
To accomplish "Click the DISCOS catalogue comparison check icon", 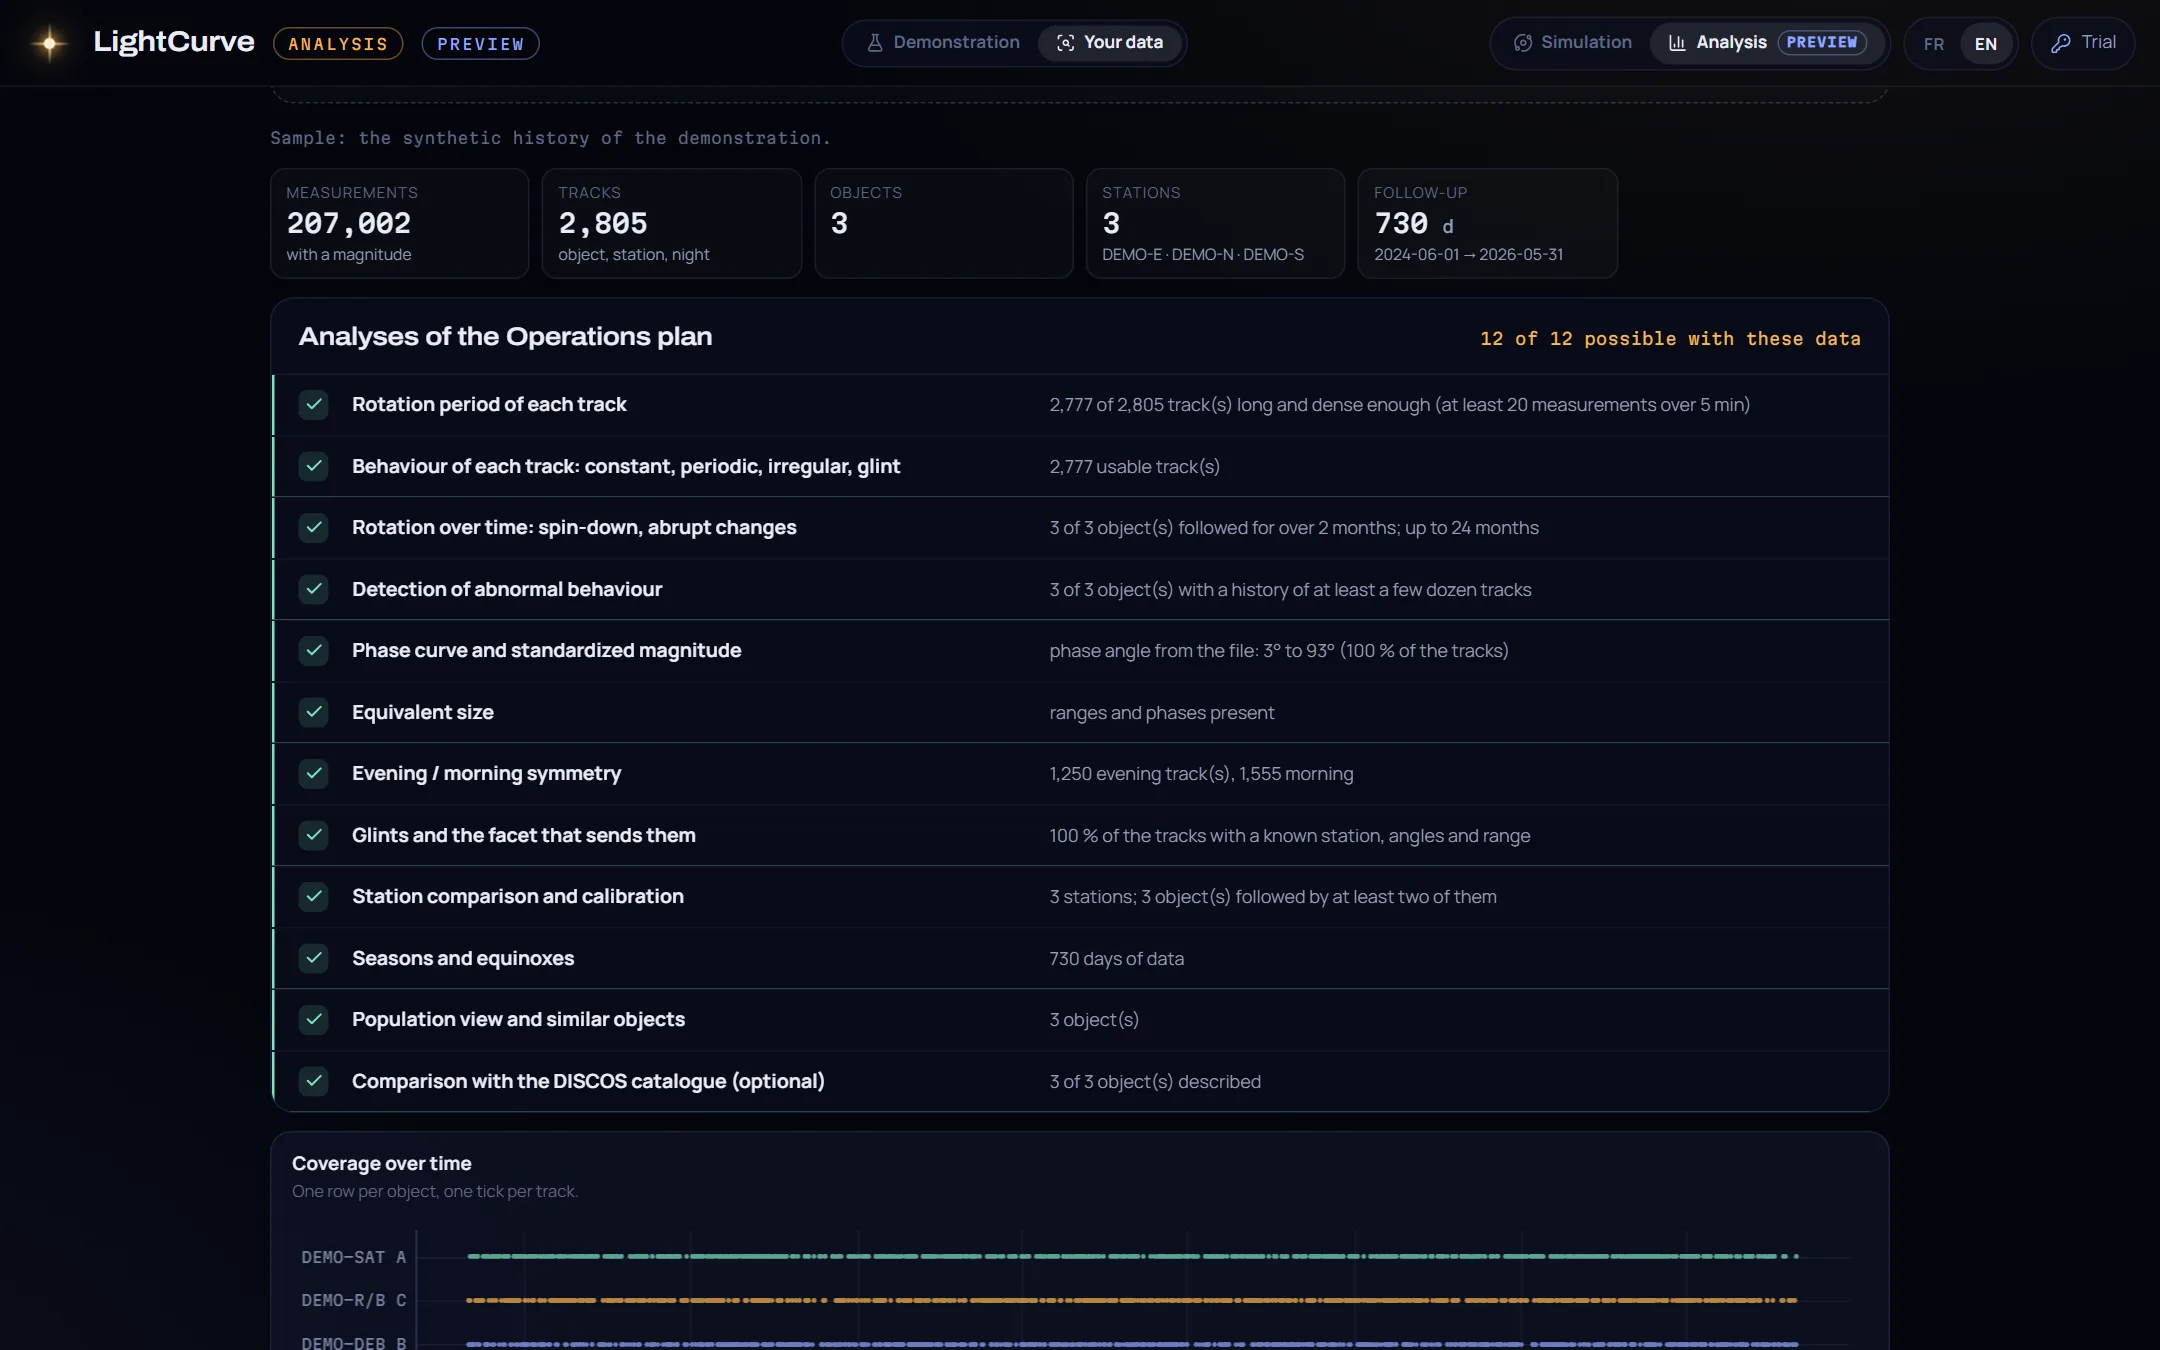I will point(314,1081).
